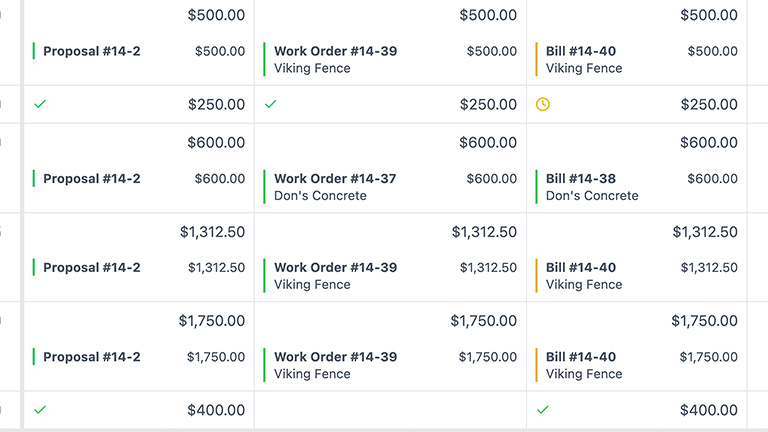Click the green checkmark in the Proposal column's $250.00 row

coord(40,104)
